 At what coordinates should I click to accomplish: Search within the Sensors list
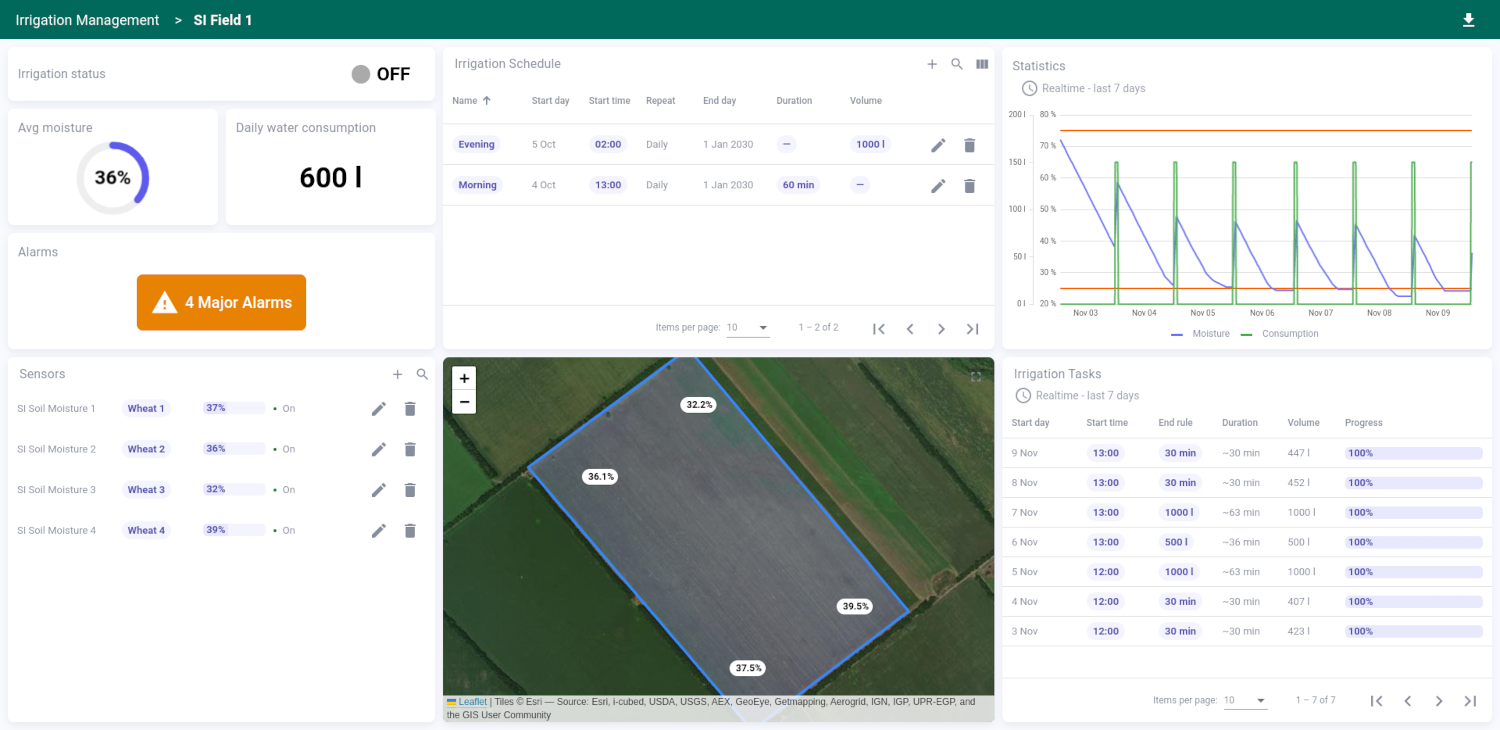click(422, 374)
